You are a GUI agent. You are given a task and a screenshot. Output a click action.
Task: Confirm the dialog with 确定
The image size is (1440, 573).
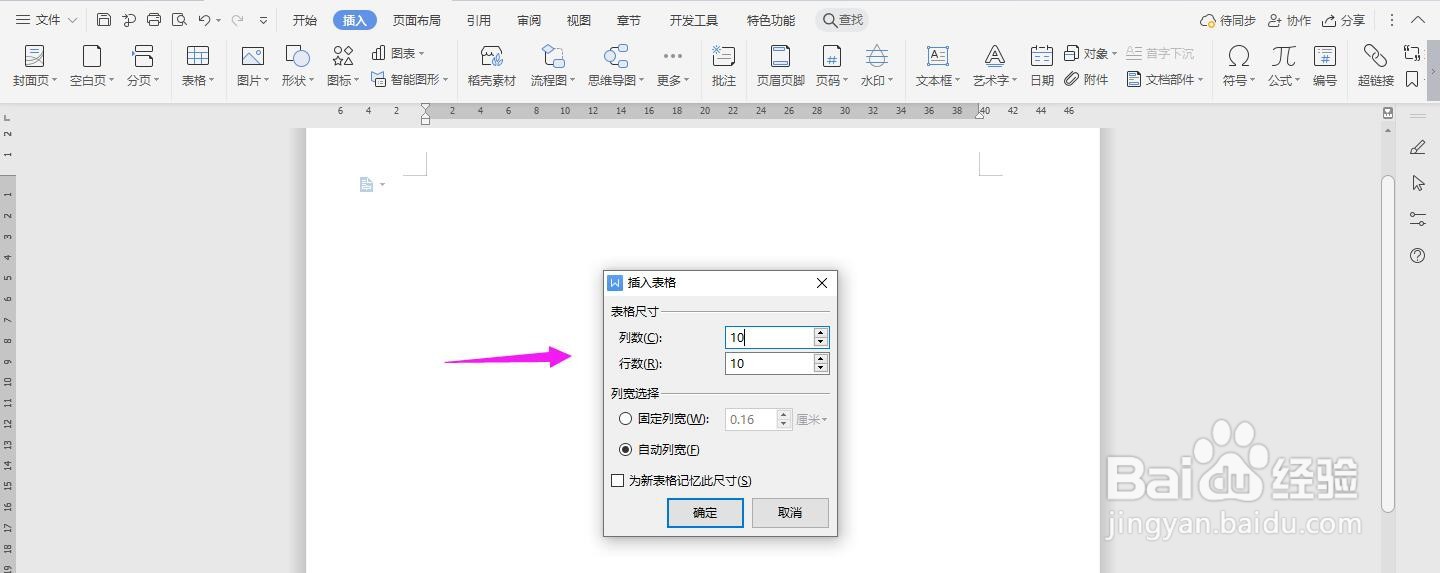pos(705,513)
